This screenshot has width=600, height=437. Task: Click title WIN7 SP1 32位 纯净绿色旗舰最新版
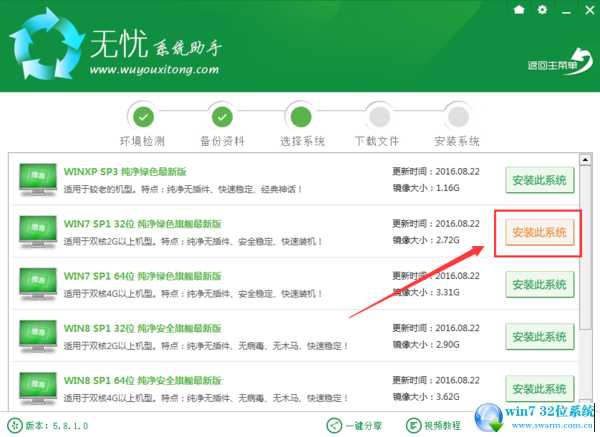[x=142, y=224]
